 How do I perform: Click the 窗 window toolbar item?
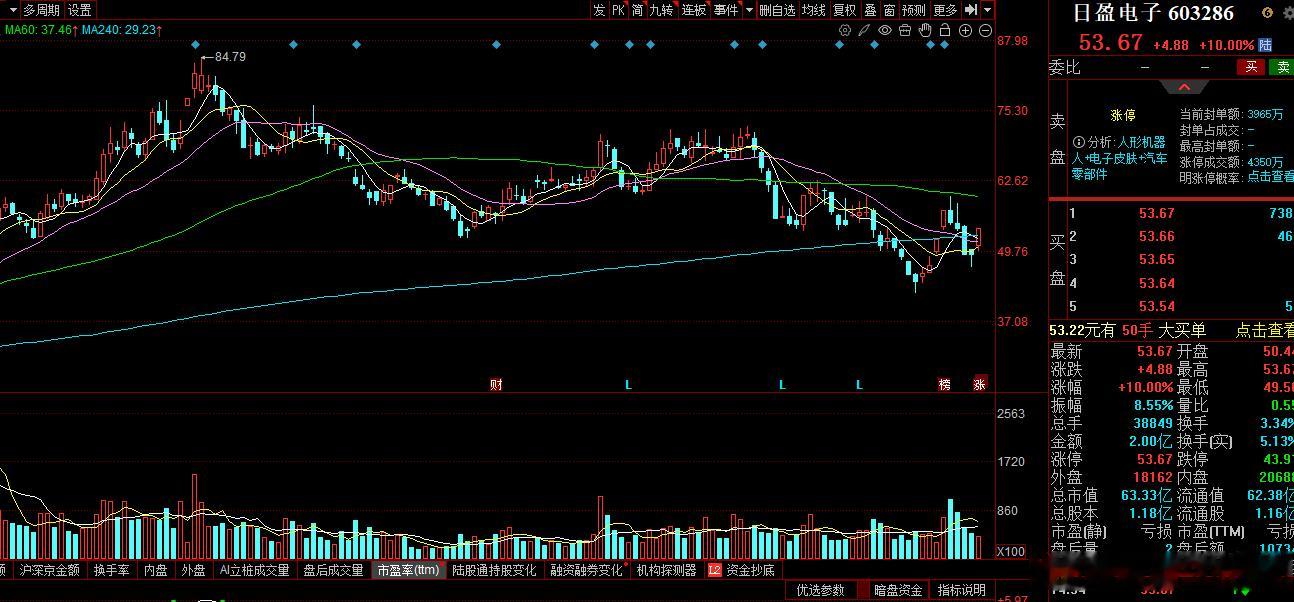889,9
